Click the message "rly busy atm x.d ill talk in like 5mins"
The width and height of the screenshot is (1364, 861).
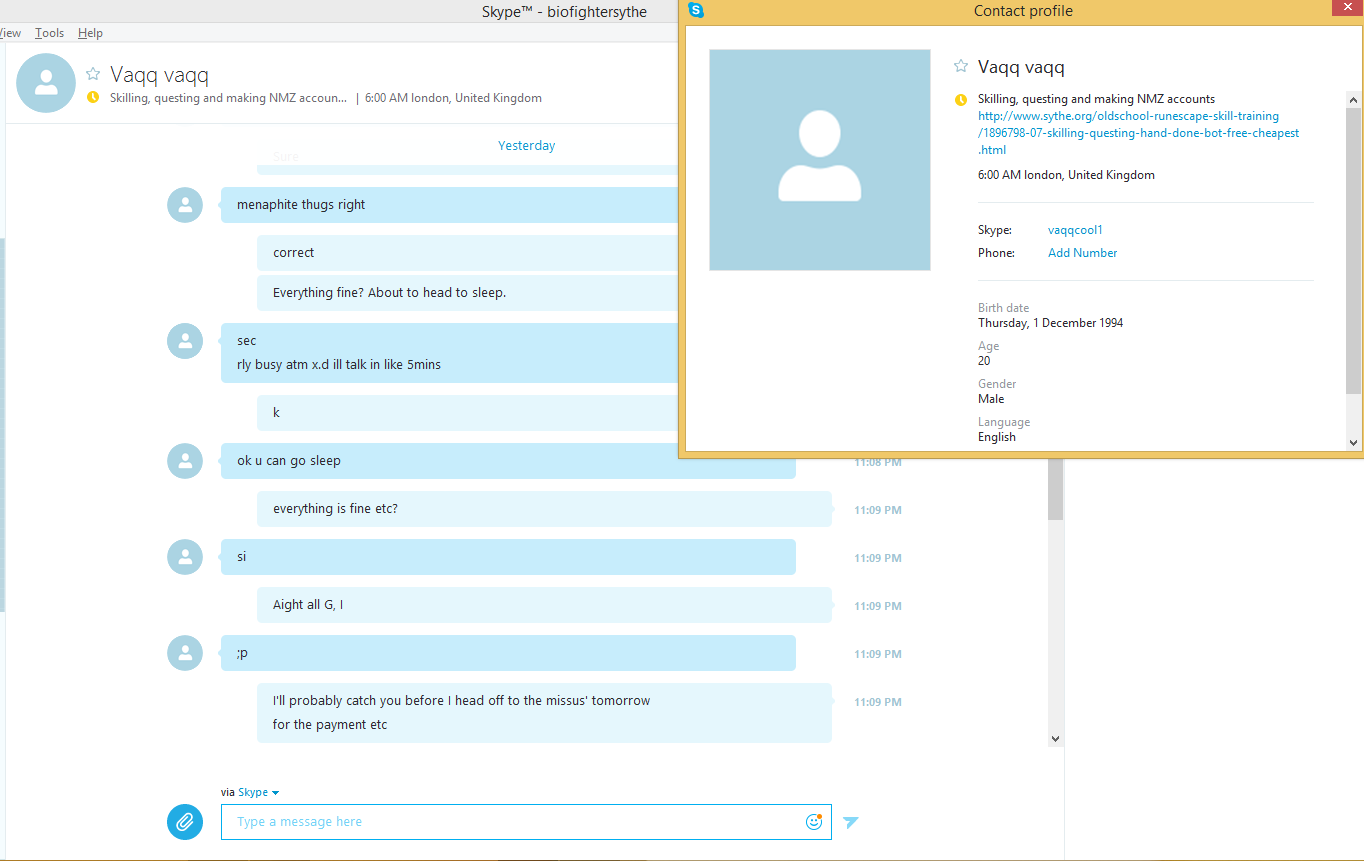tap(339, 365)
